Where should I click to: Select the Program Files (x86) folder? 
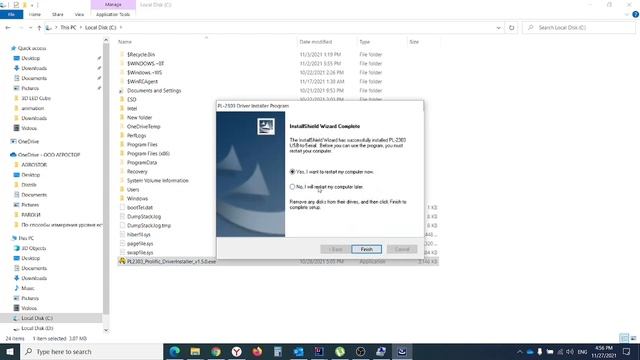[148, 153]
